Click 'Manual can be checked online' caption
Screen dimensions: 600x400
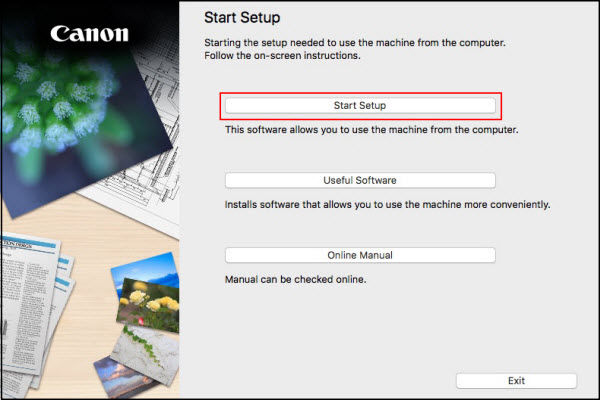295,279
